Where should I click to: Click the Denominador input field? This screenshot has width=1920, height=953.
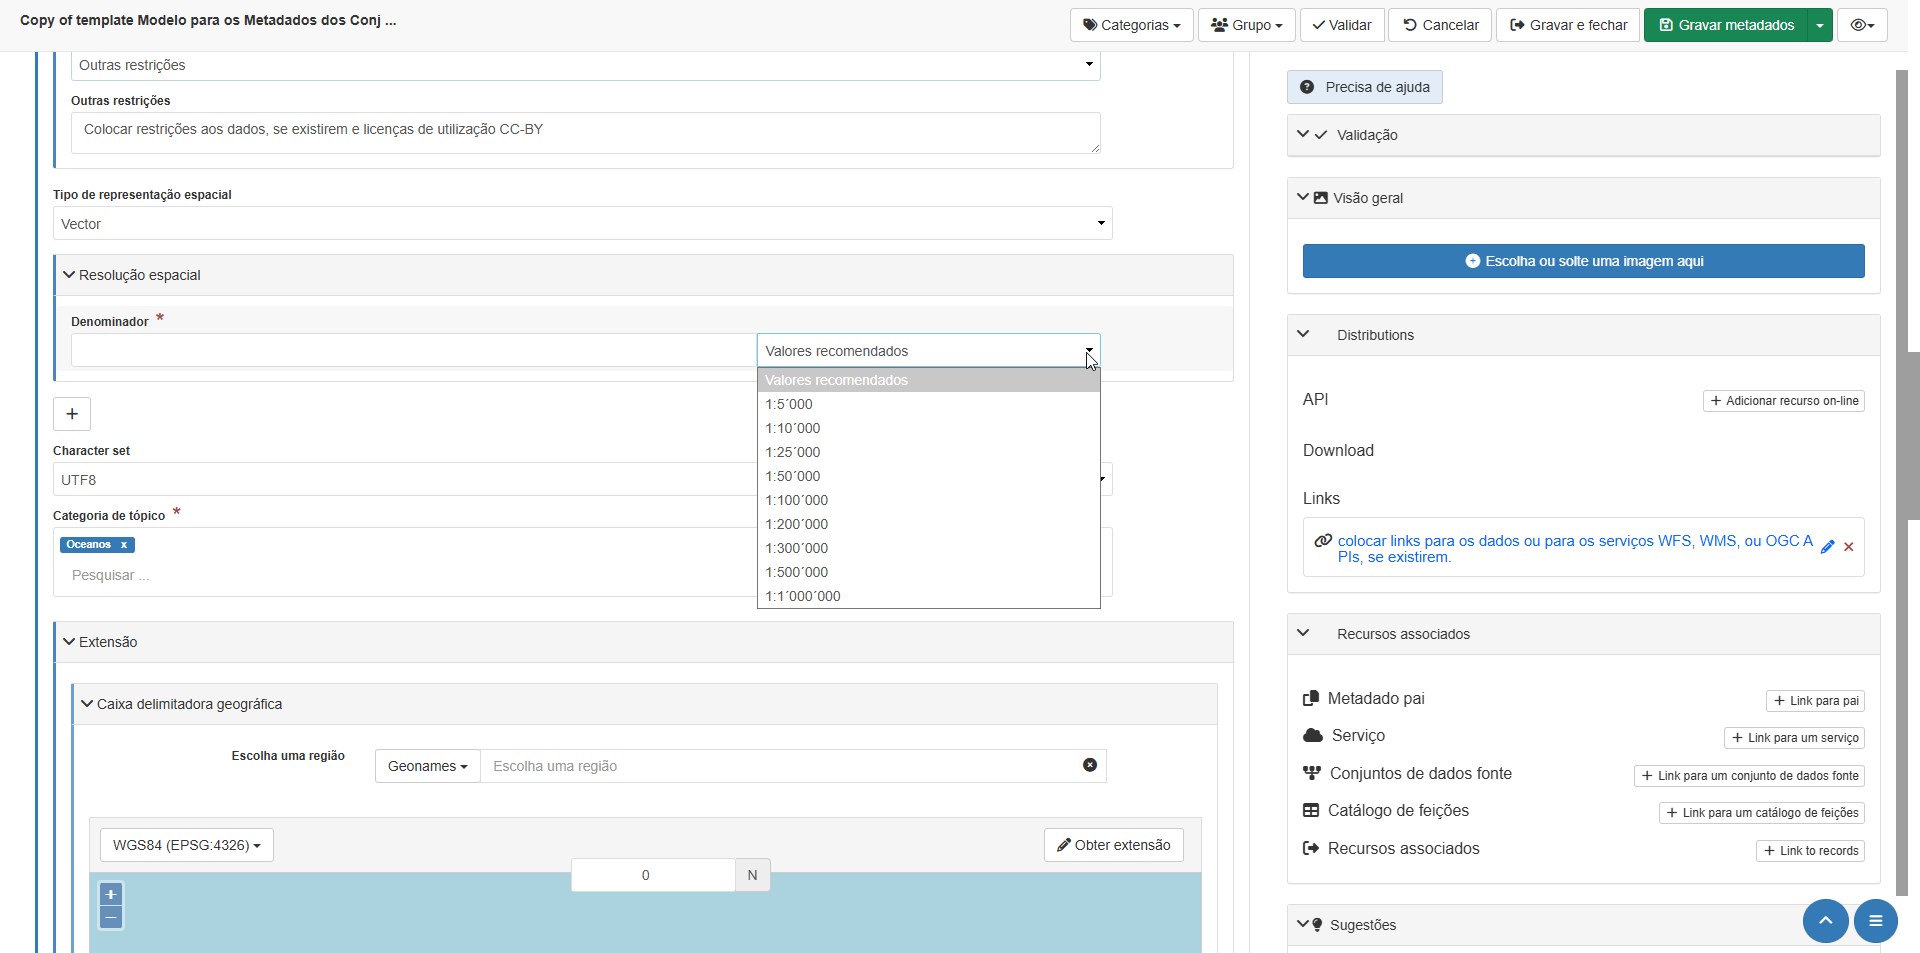click(413, 351)
